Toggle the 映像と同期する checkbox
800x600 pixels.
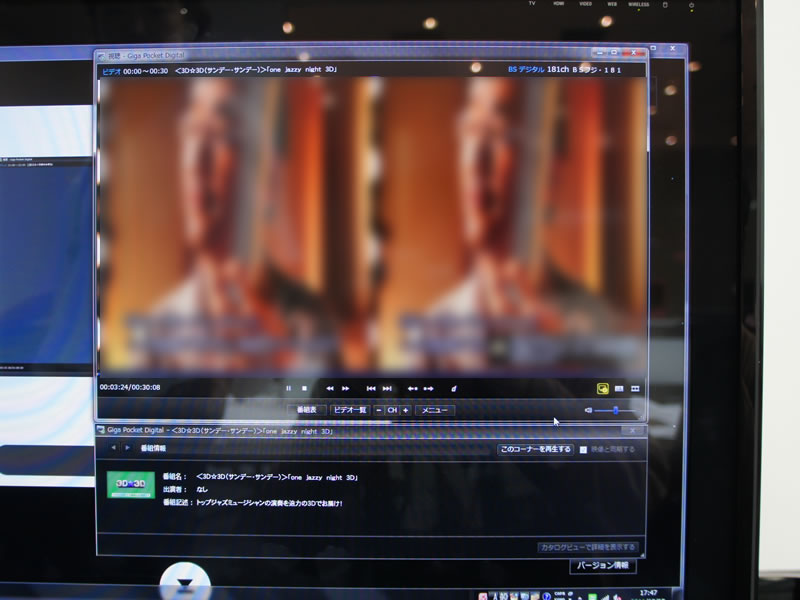[583, 449]
